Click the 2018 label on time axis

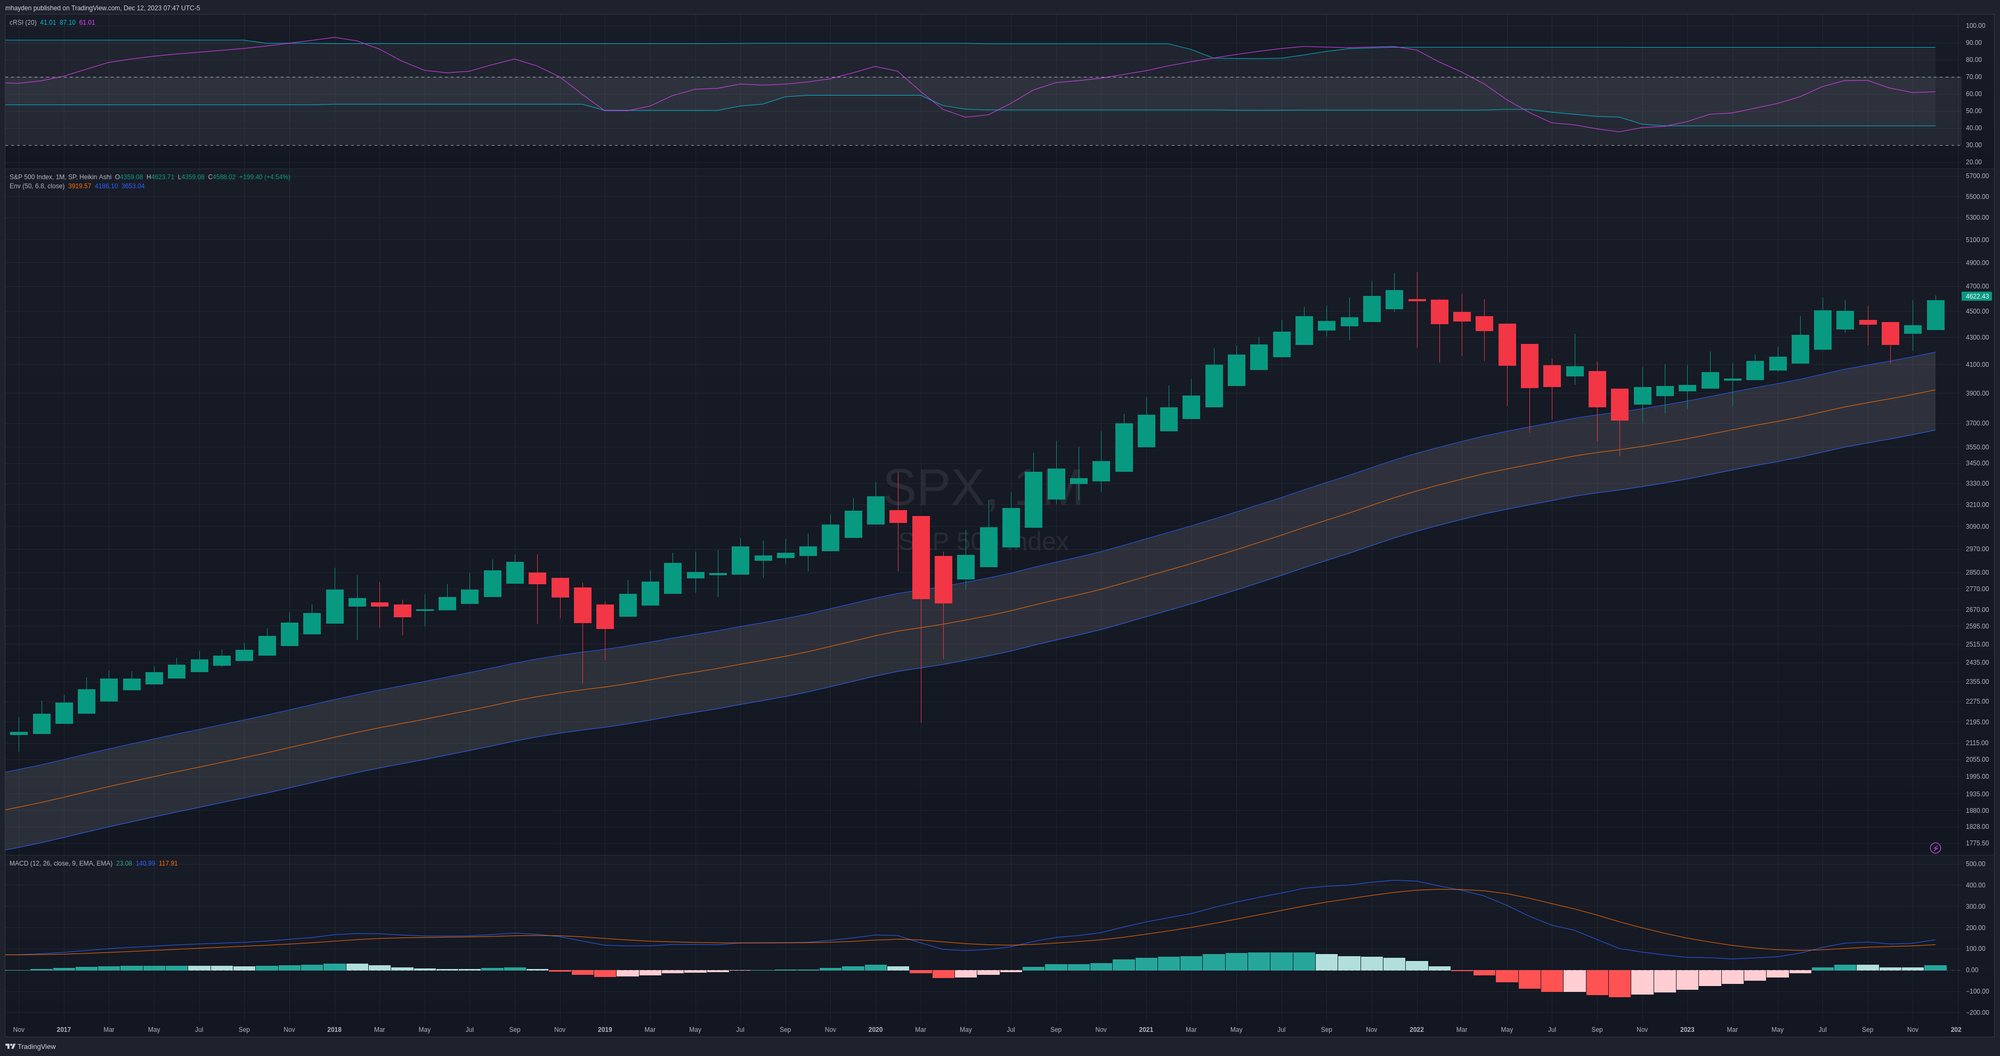334,1029
